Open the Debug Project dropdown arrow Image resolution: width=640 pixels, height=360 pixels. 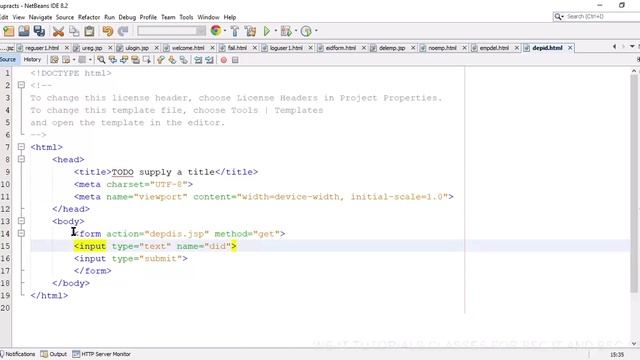pos(296,31)
